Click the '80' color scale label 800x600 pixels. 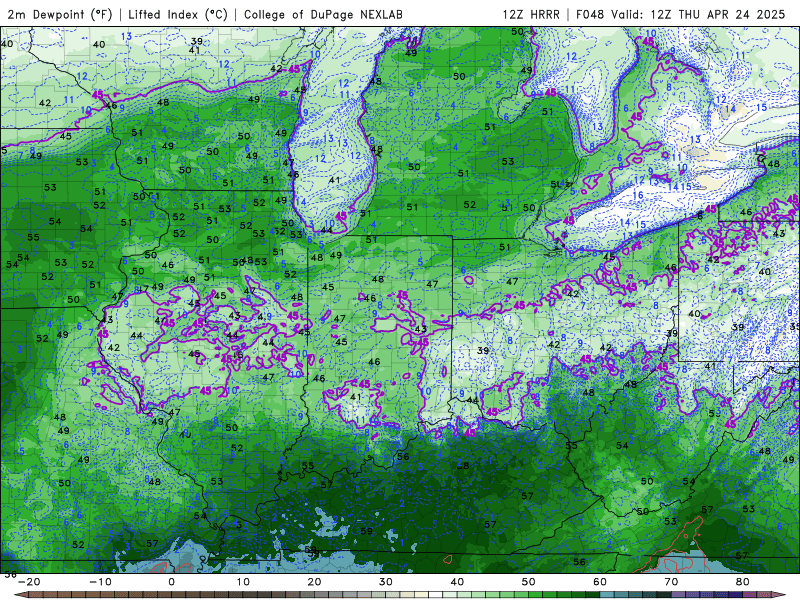point(743,582)
